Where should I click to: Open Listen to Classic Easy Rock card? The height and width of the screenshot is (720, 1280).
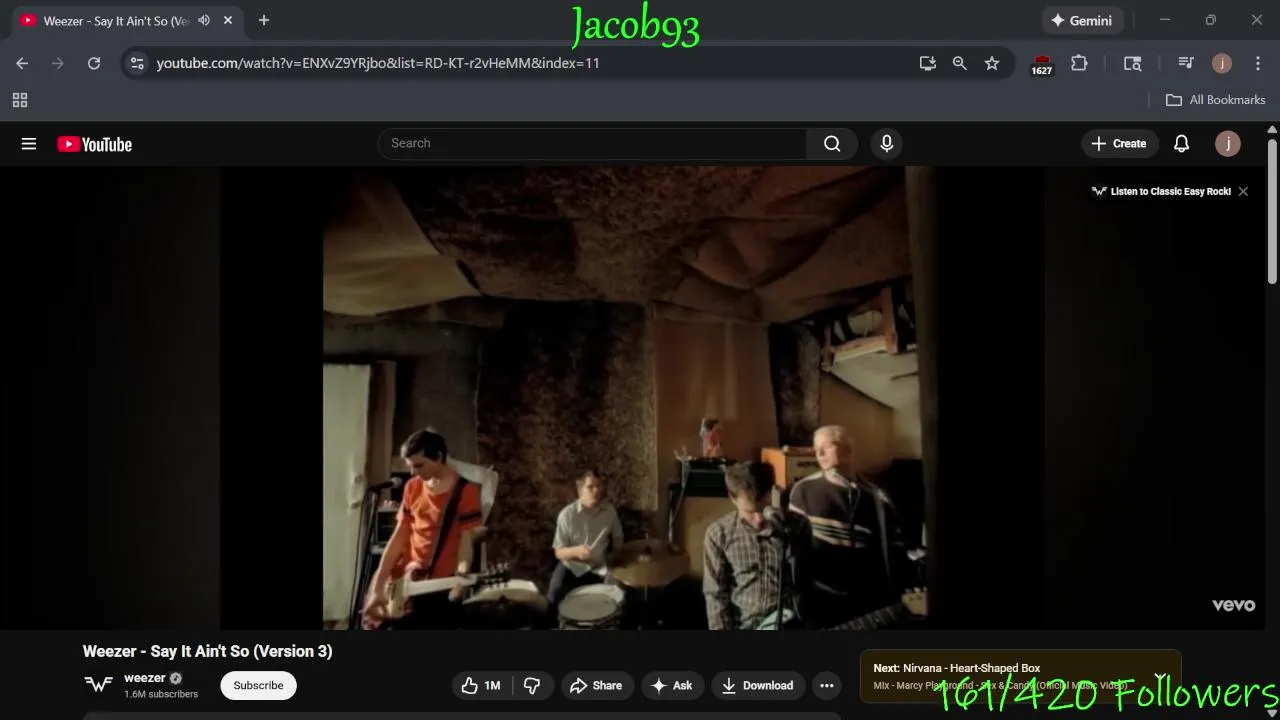1161,191
